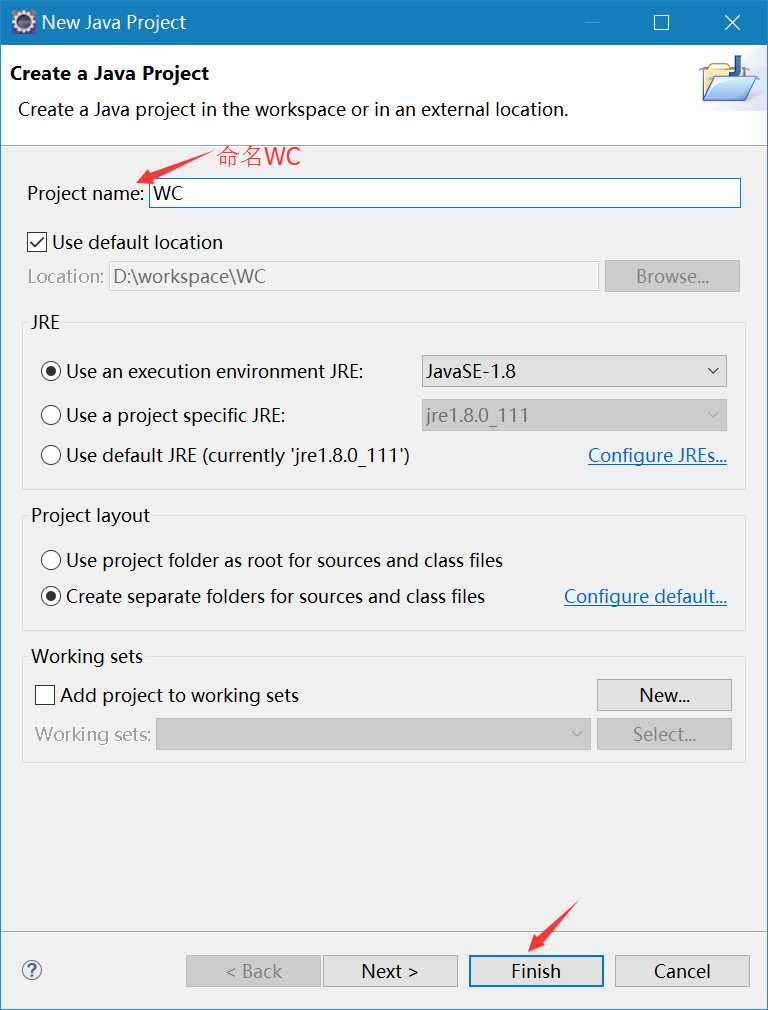
Task: Click the Next button
Action: point(390,971)
